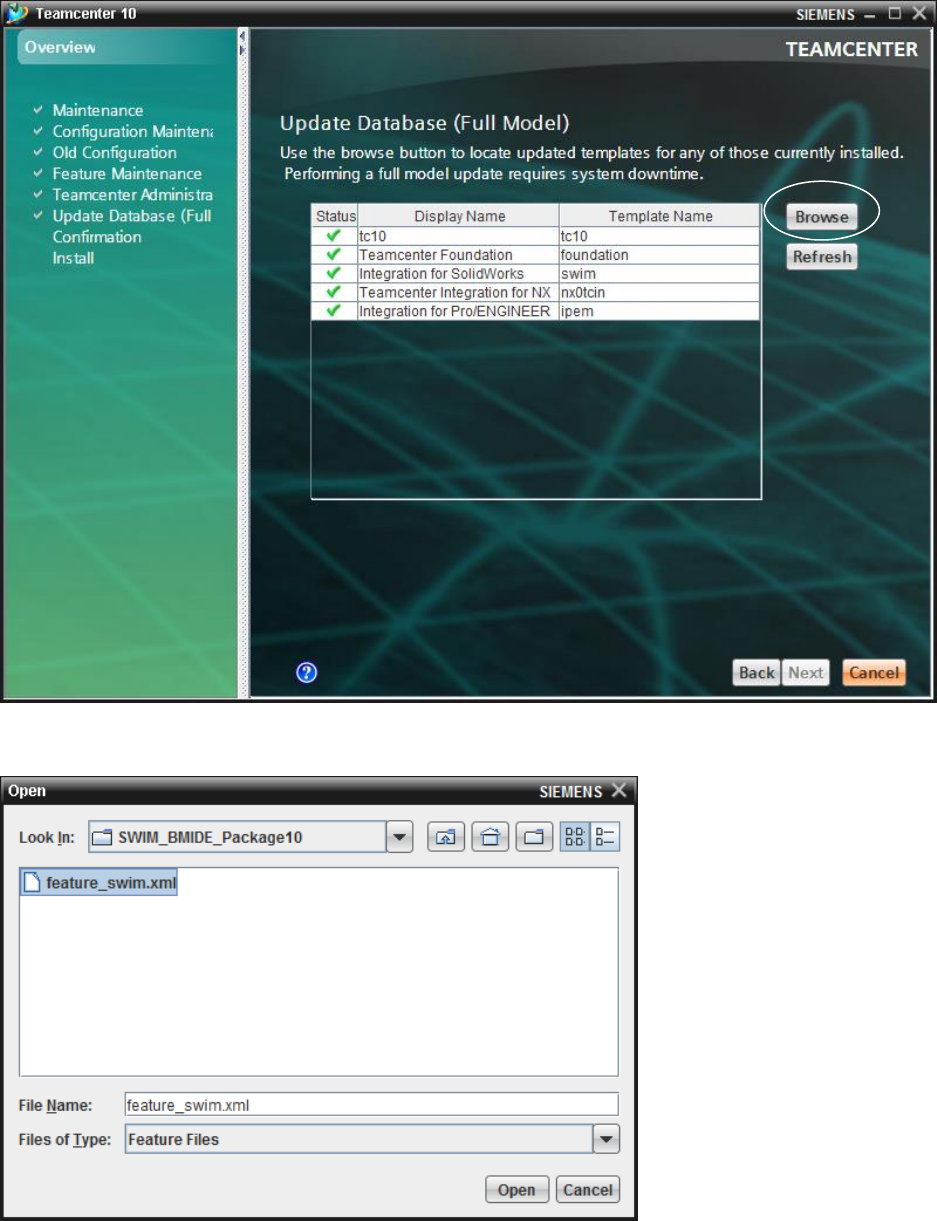Collapse the Overview panel via splitter arrows

[x=242, y=42]
